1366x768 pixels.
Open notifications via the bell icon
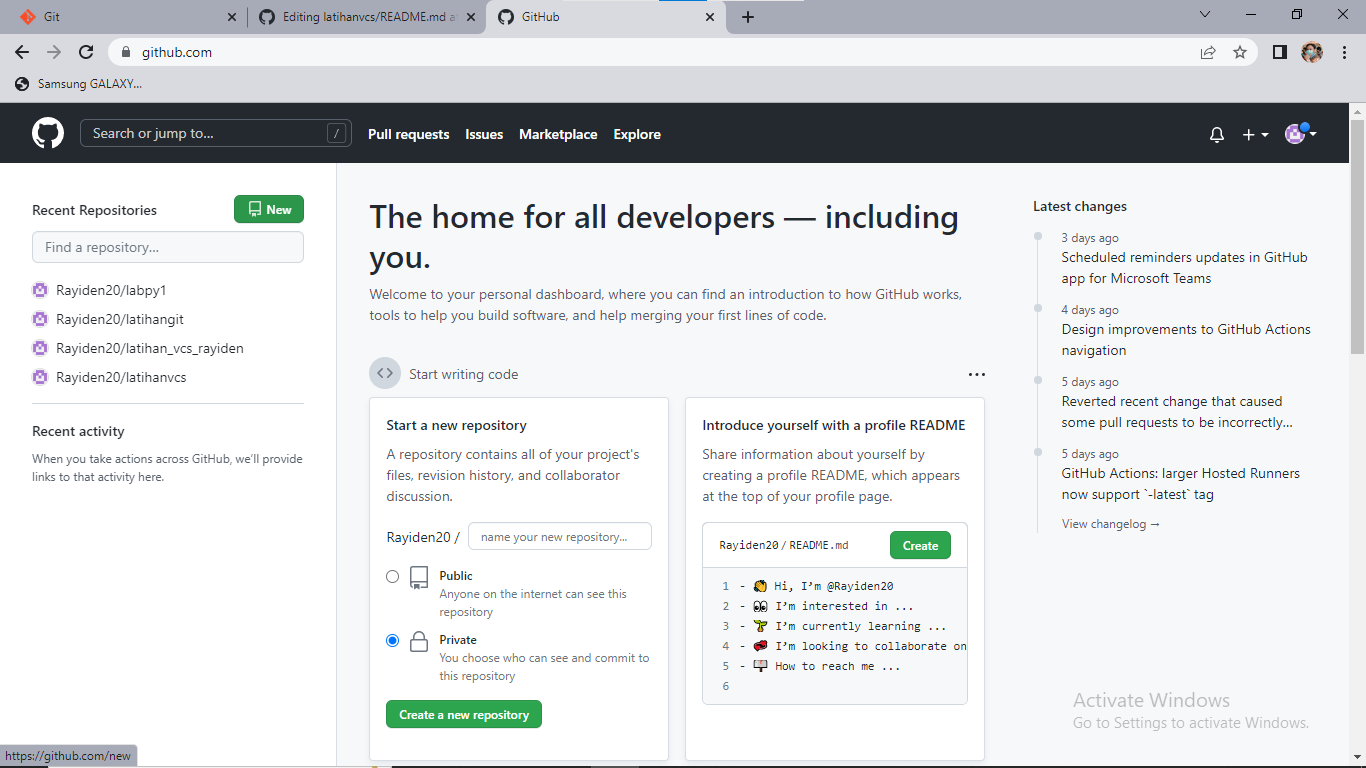pos(1216,134)
